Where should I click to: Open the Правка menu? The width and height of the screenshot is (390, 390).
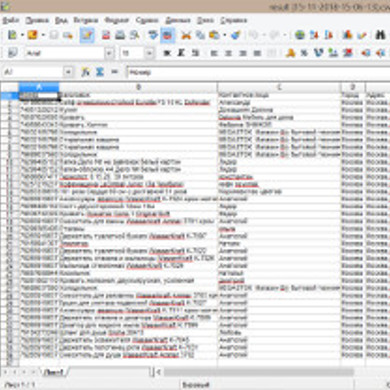(x=37, y=20)
